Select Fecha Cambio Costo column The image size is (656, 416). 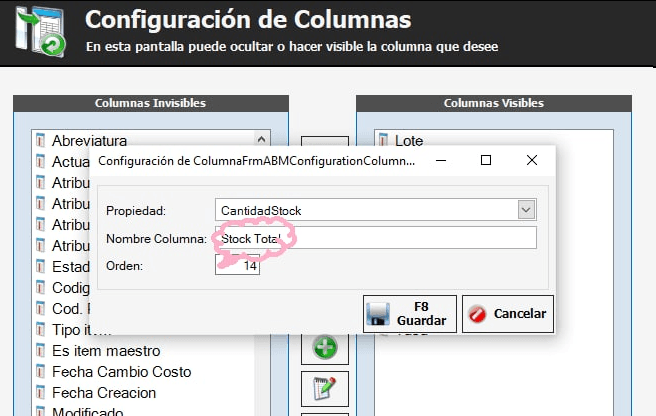click(121, 372)
